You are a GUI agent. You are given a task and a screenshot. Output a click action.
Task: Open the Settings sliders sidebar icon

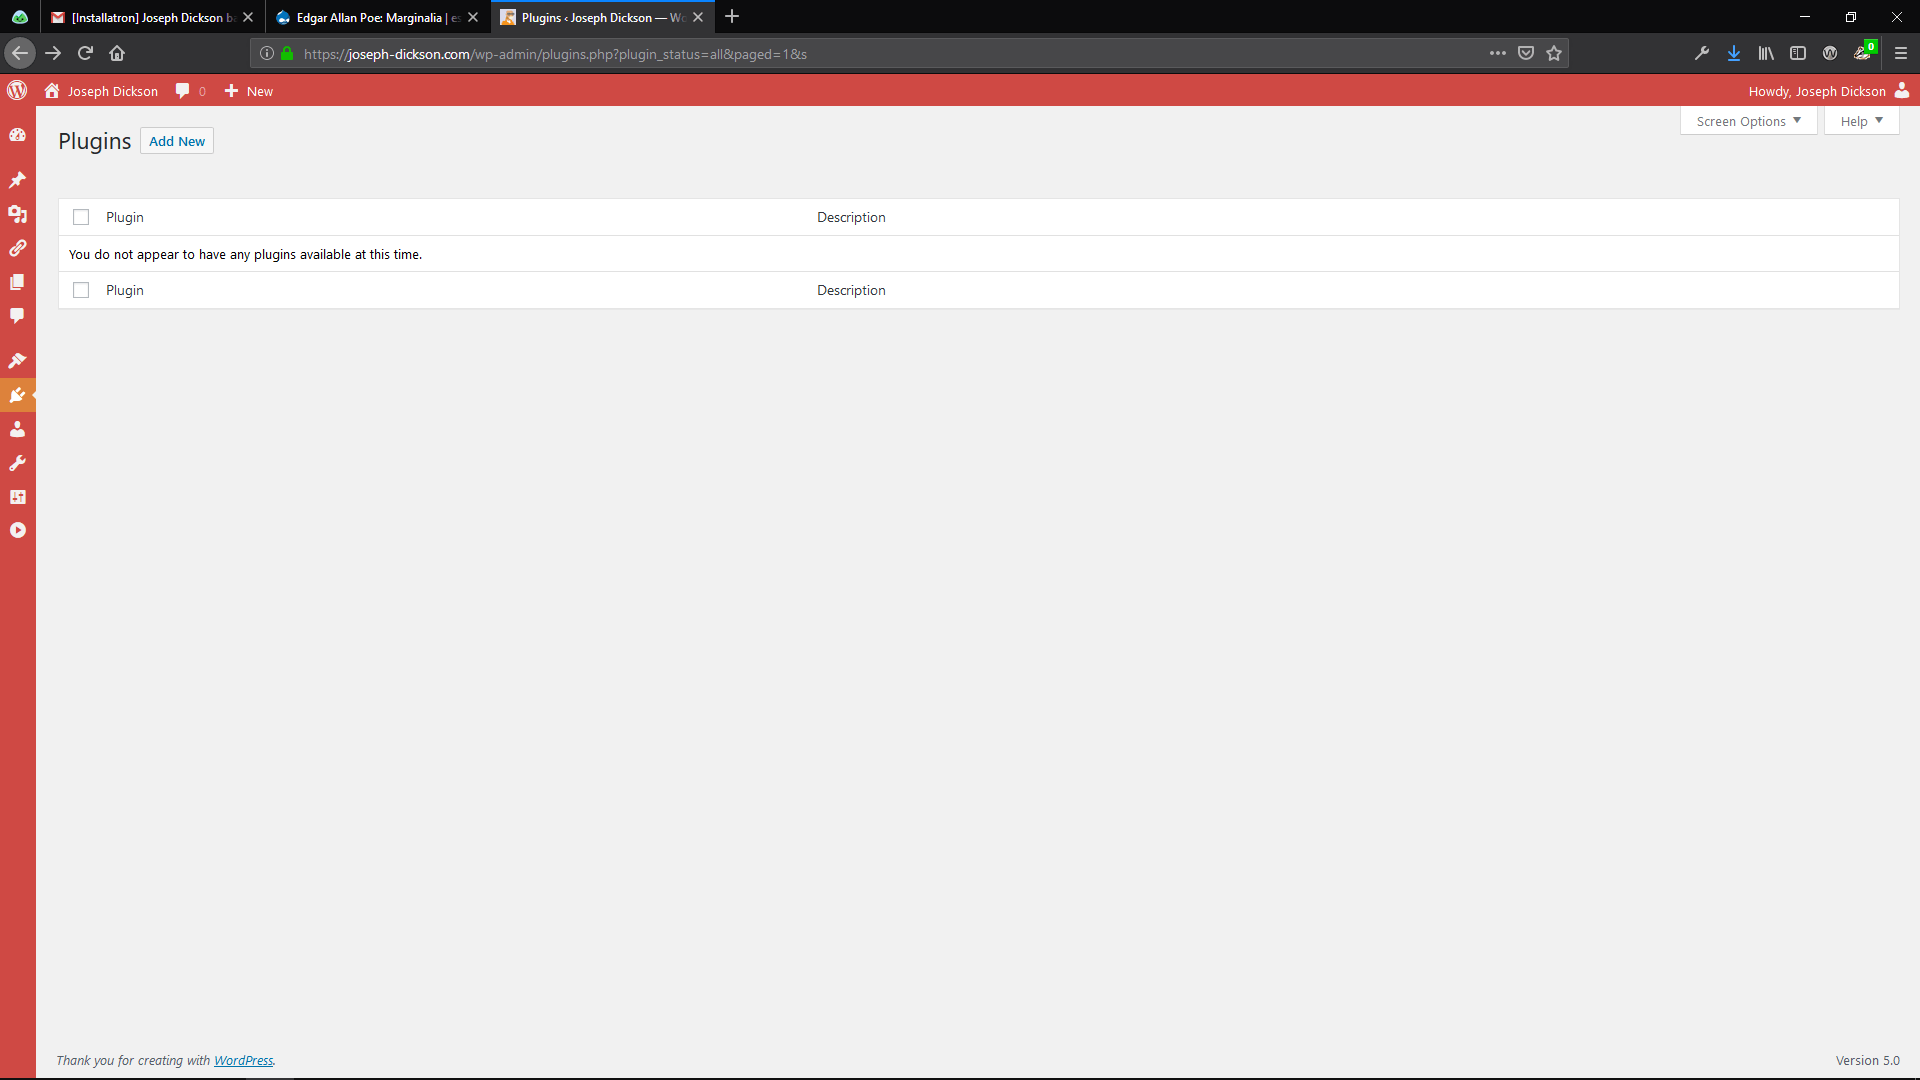tap(17, 497)
